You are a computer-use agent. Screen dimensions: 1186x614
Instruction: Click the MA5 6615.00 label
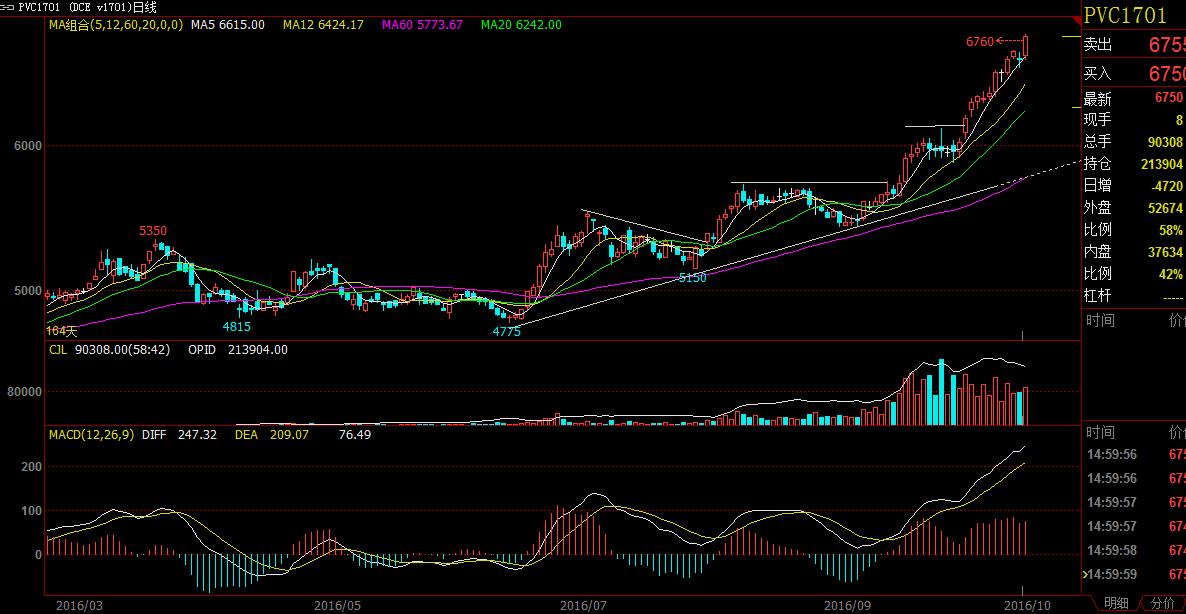point(228,25)
